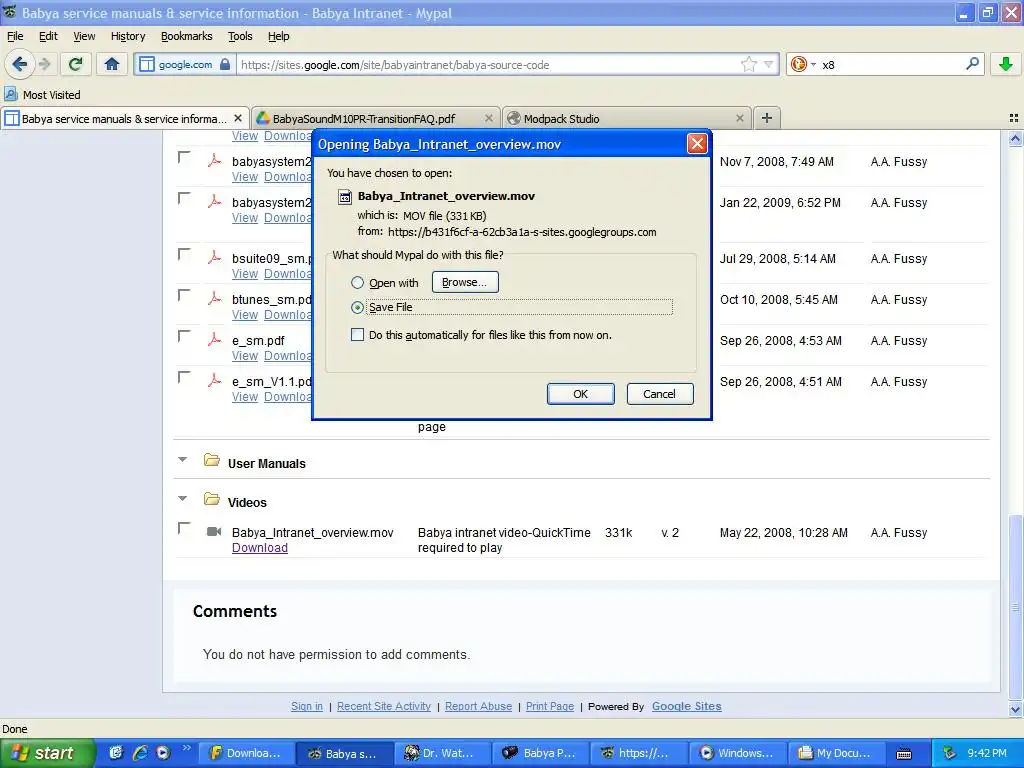Open the Bookmarks menu
1024x768 pixels.
pos(187,36)
